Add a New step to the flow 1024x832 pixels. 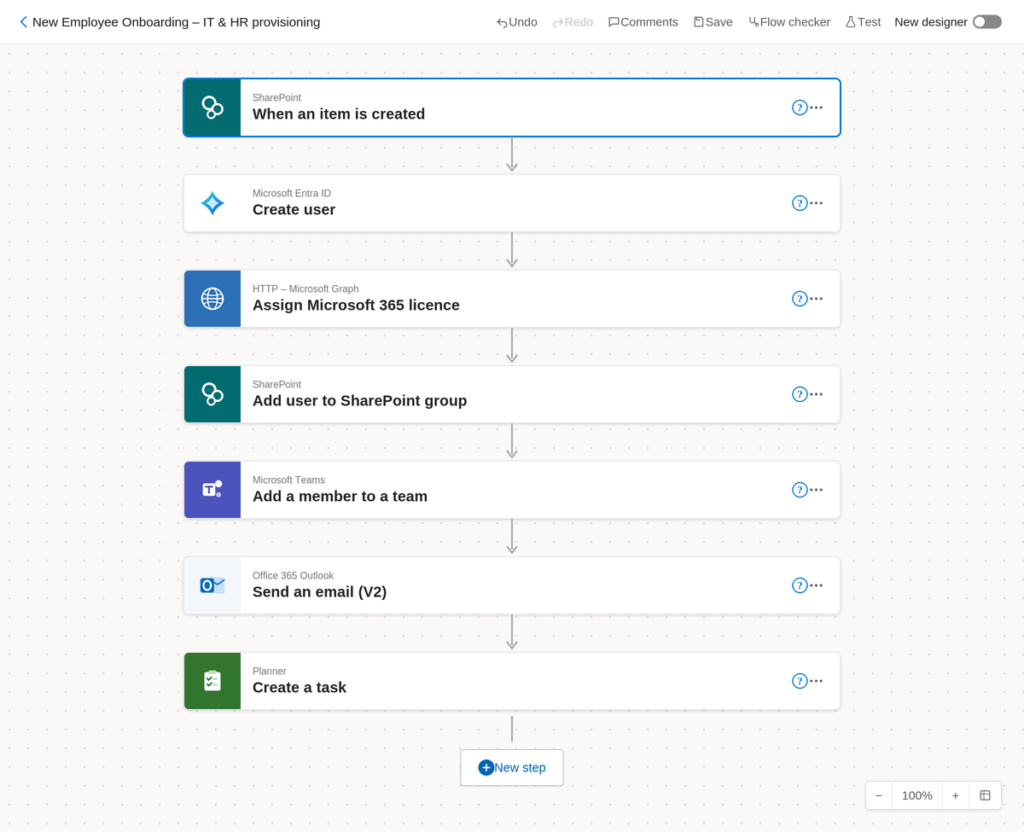[x=512, y=767]
